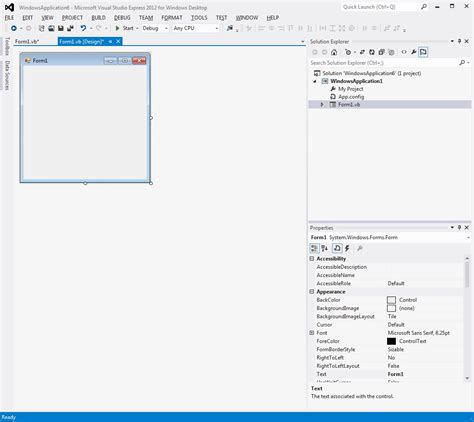Click the magnifier icon in the Solution Explorer search box

[x=462, y=63]
